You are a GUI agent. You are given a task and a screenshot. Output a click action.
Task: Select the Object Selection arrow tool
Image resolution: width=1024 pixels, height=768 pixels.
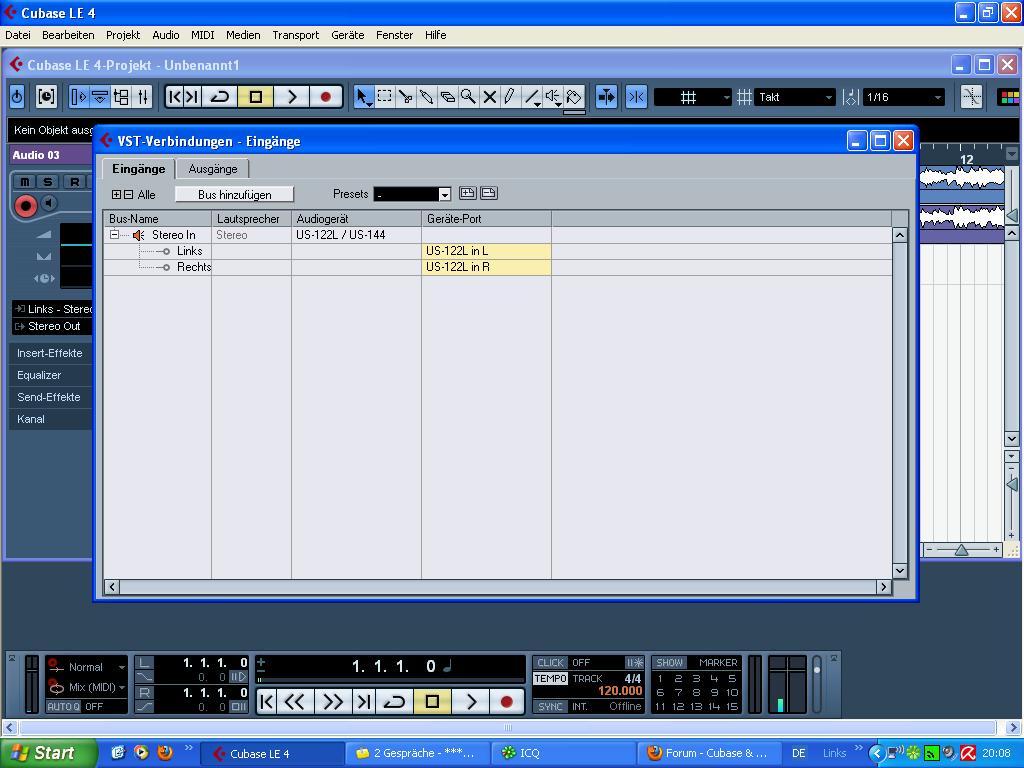coord(362,97)
